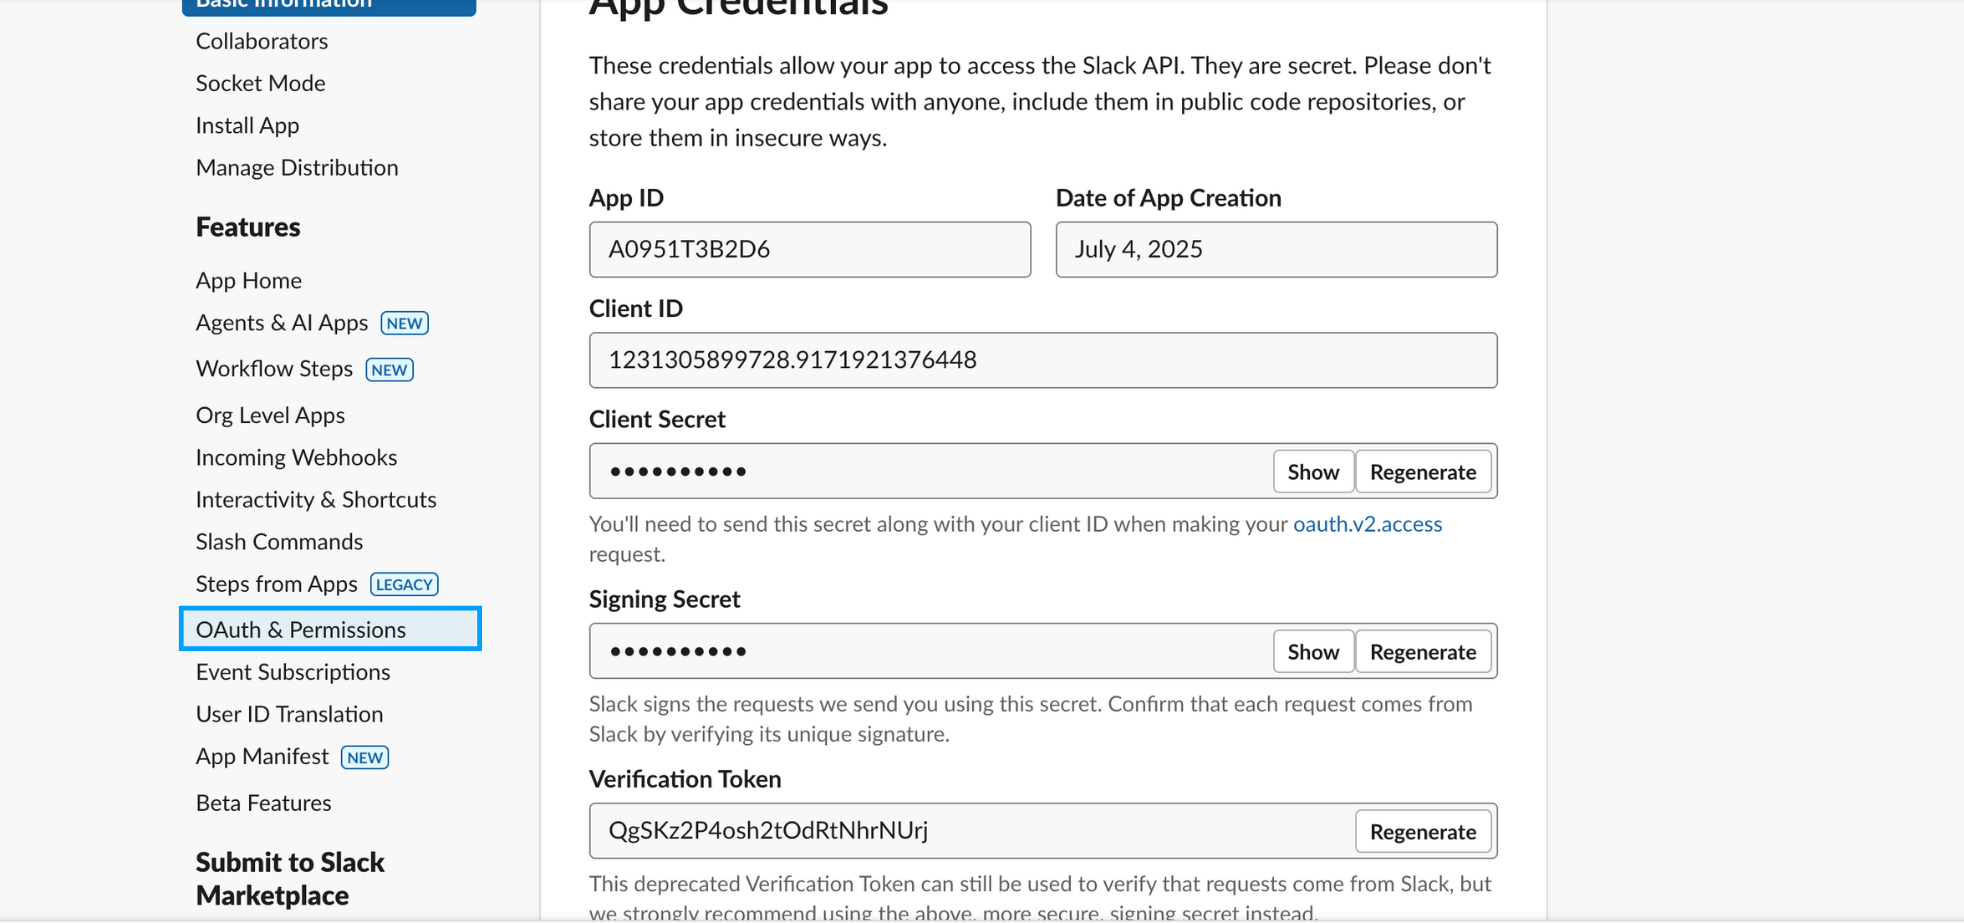Navigate to App Home feature
The width and height of the screenshot is (1964, 923).
(x=249, y=280)
